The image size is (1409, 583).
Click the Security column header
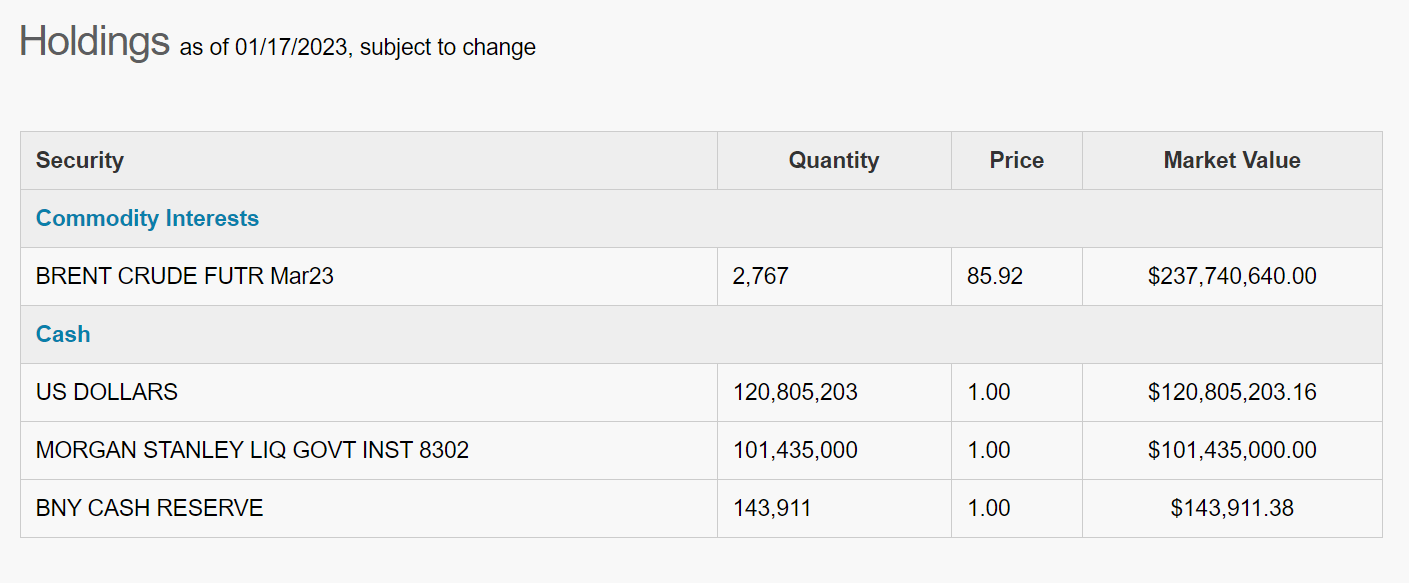pos(80,160)
